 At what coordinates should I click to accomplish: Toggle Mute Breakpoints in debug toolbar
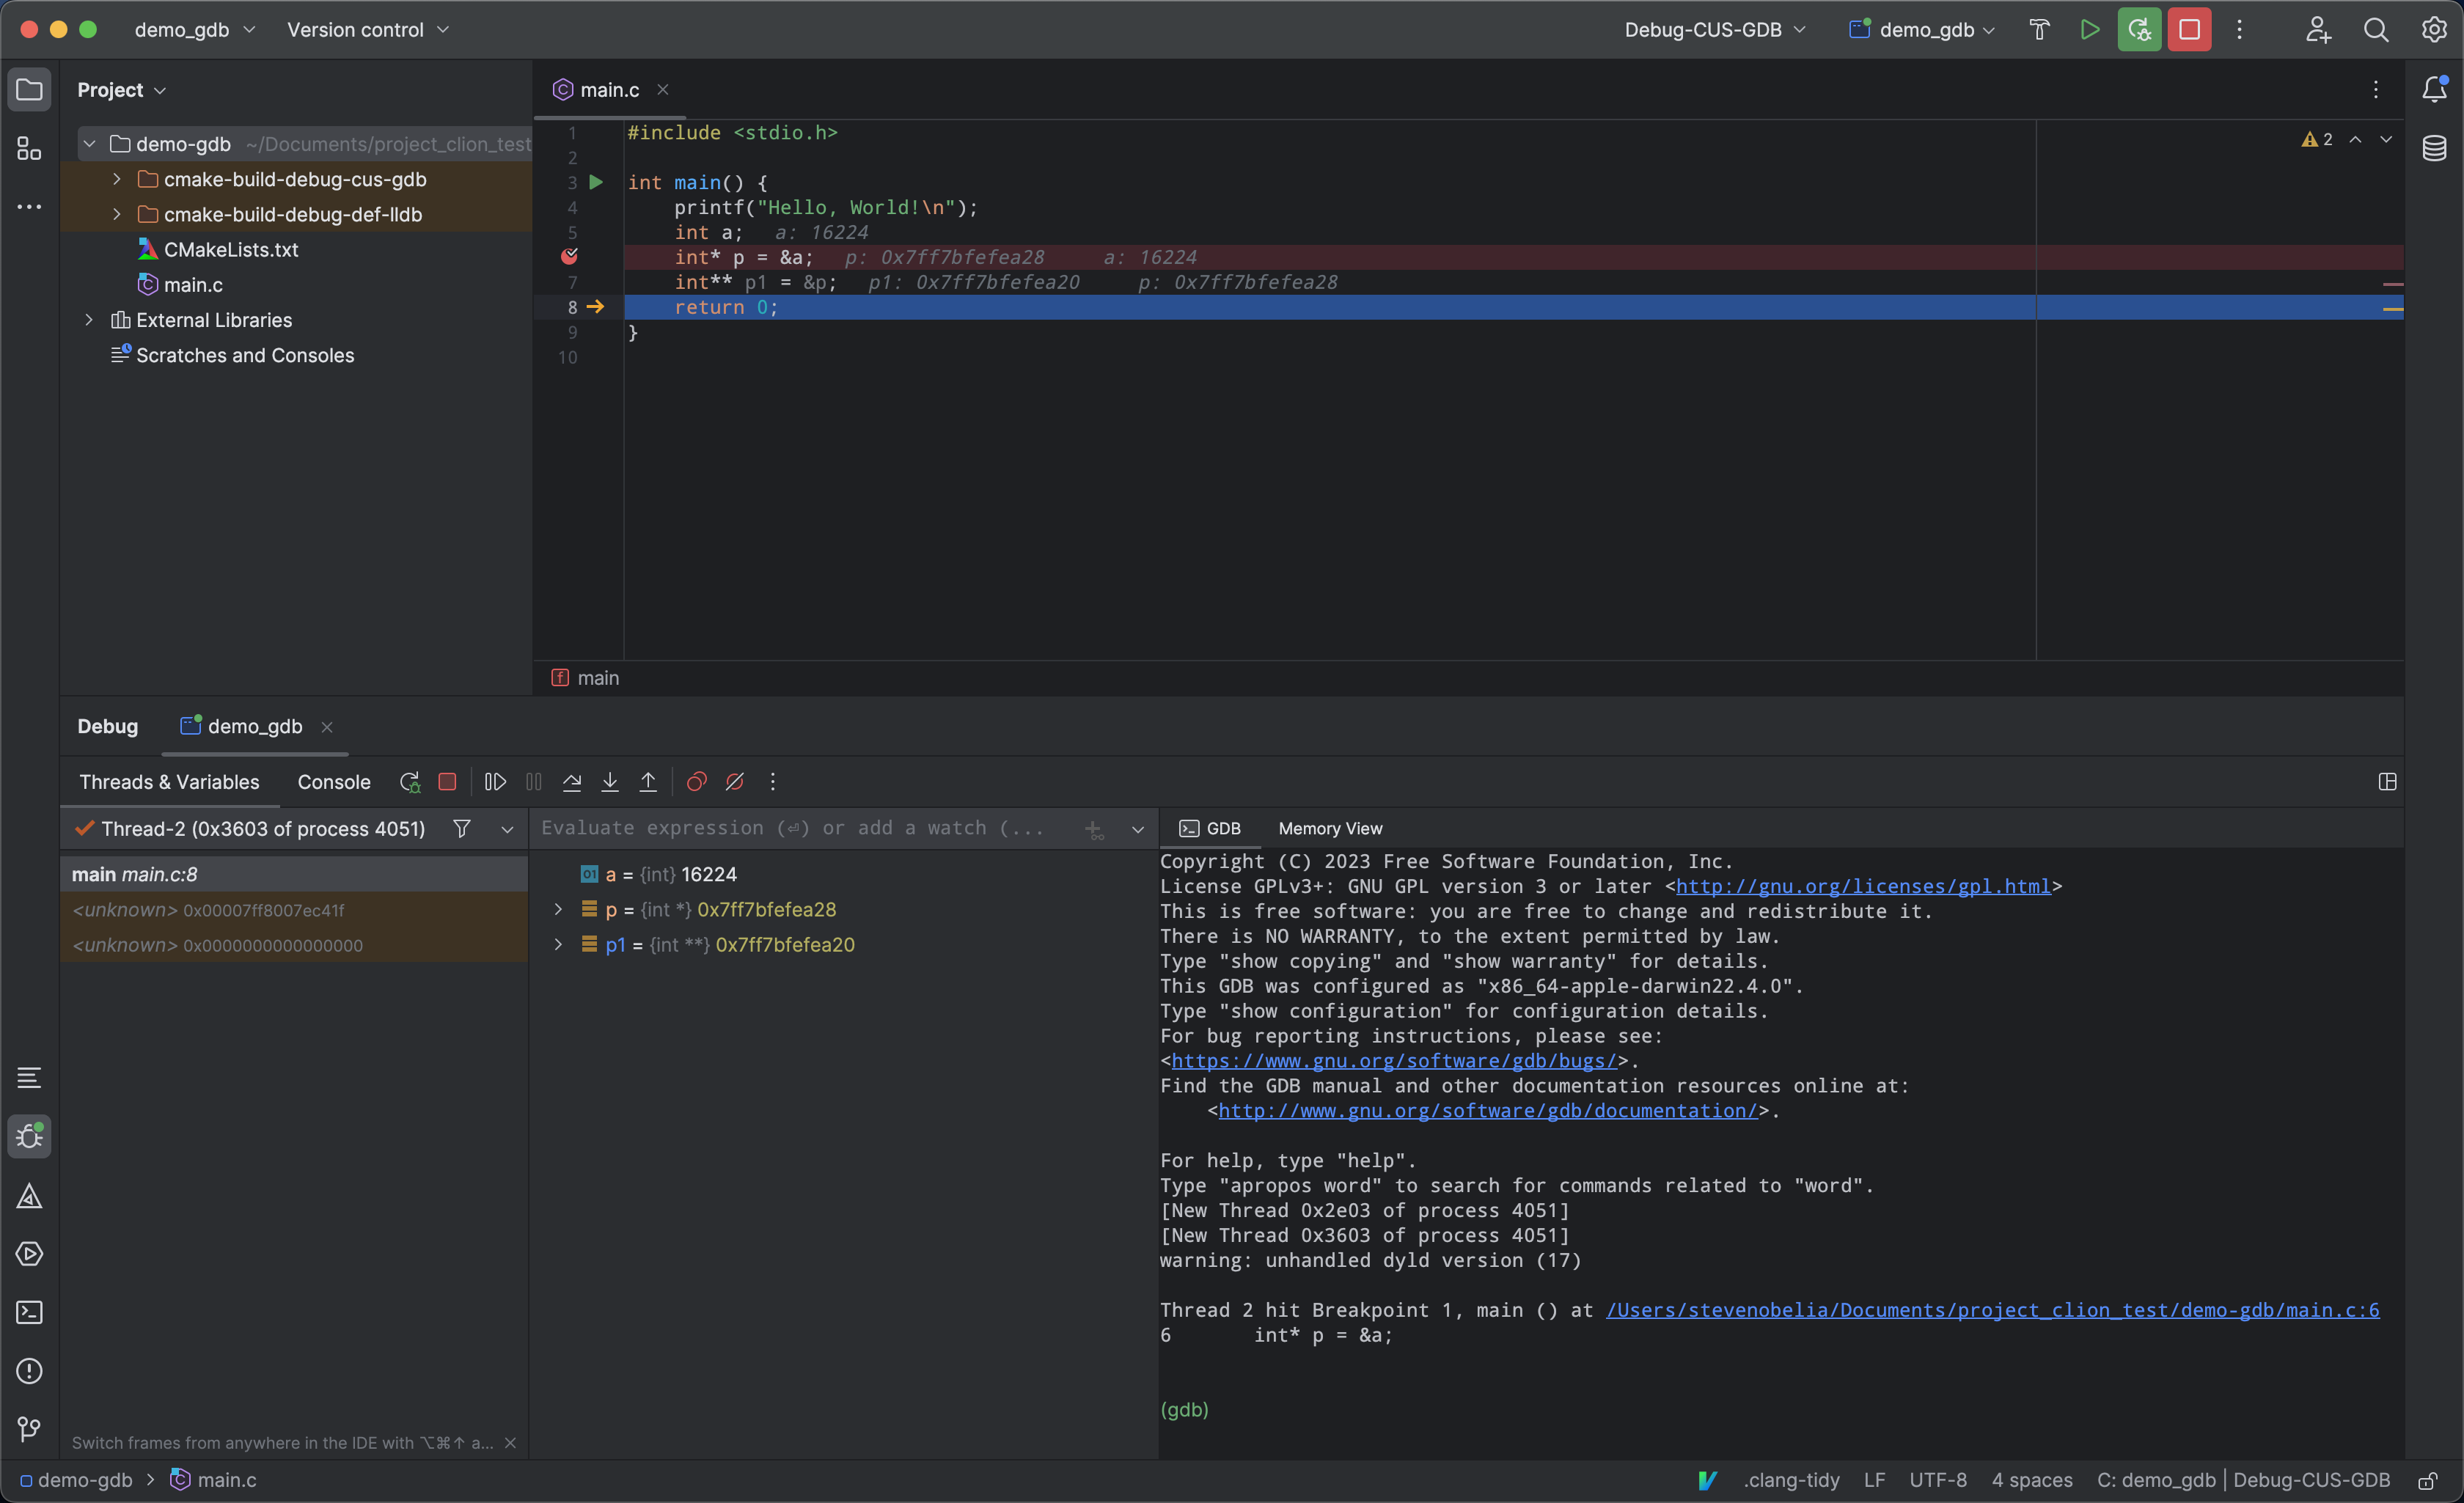[x=735, y=782]
